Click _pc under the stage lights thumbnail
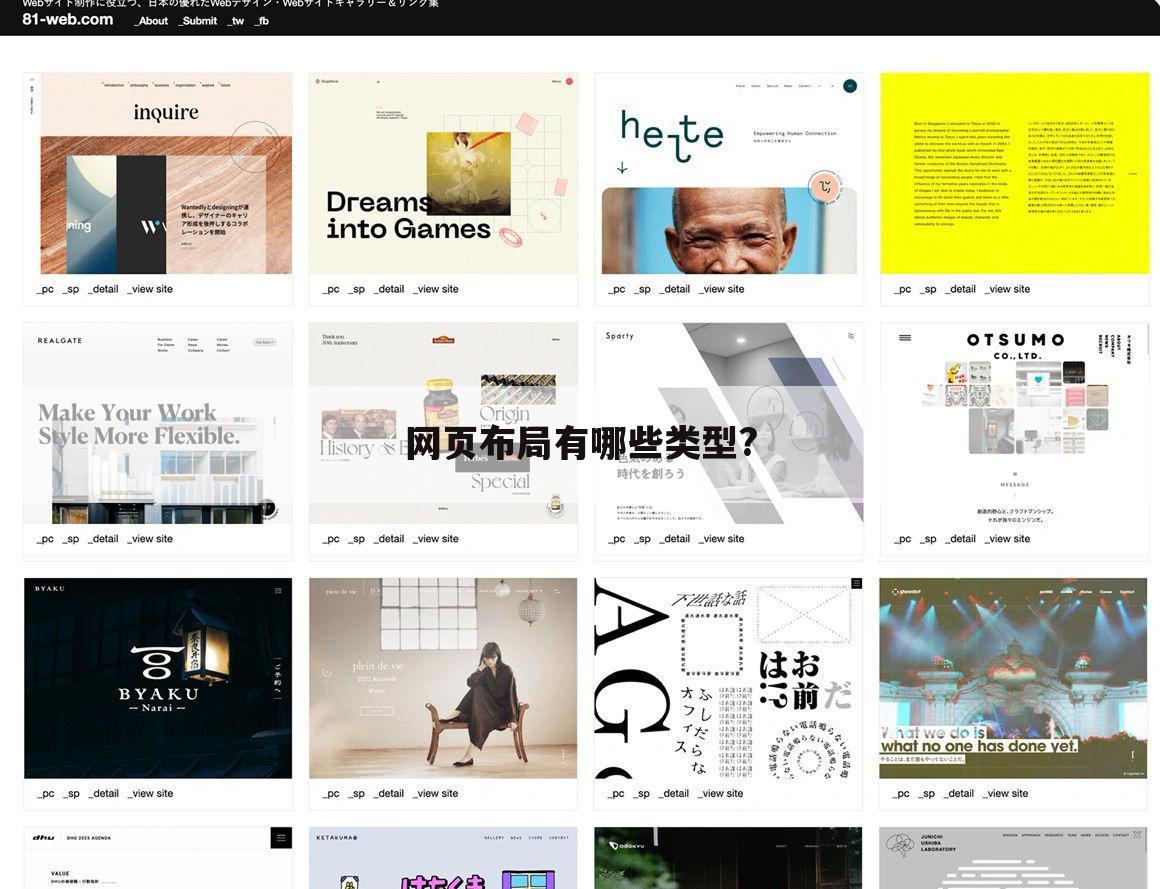1160x889 pixels. [x=901, y=794]
